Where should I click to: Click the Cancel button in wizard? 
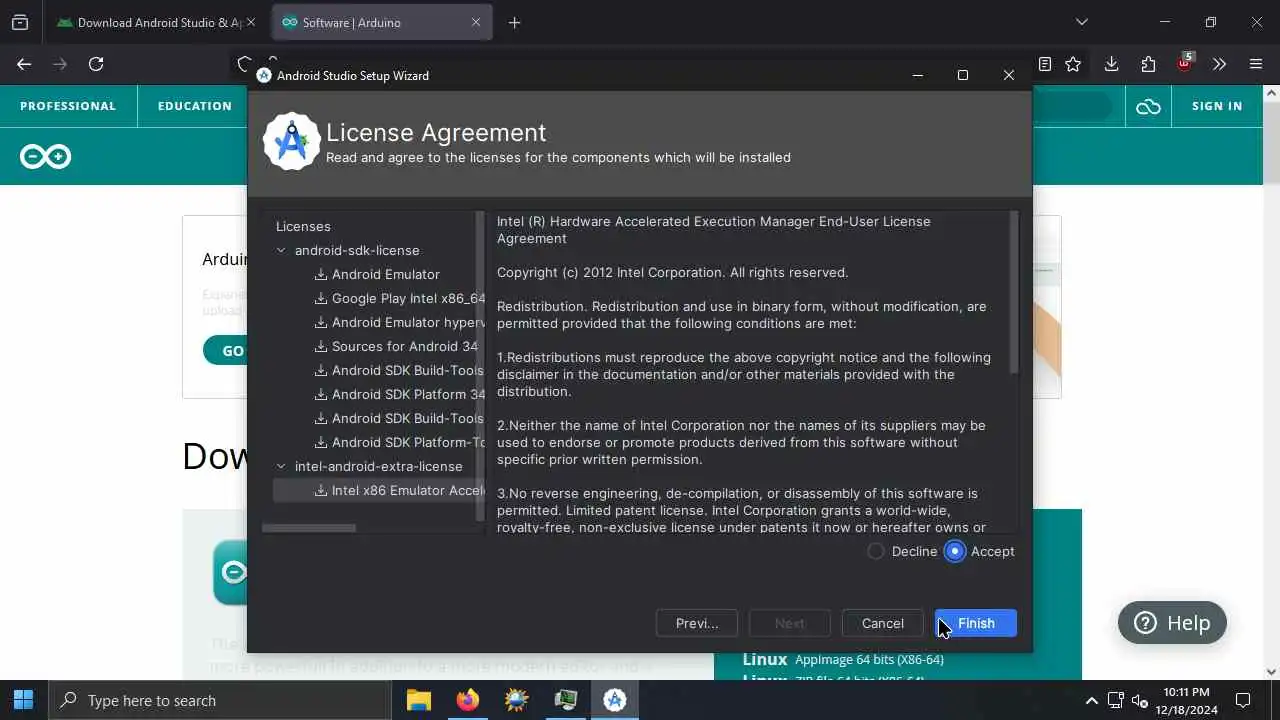tap(882, 623)
